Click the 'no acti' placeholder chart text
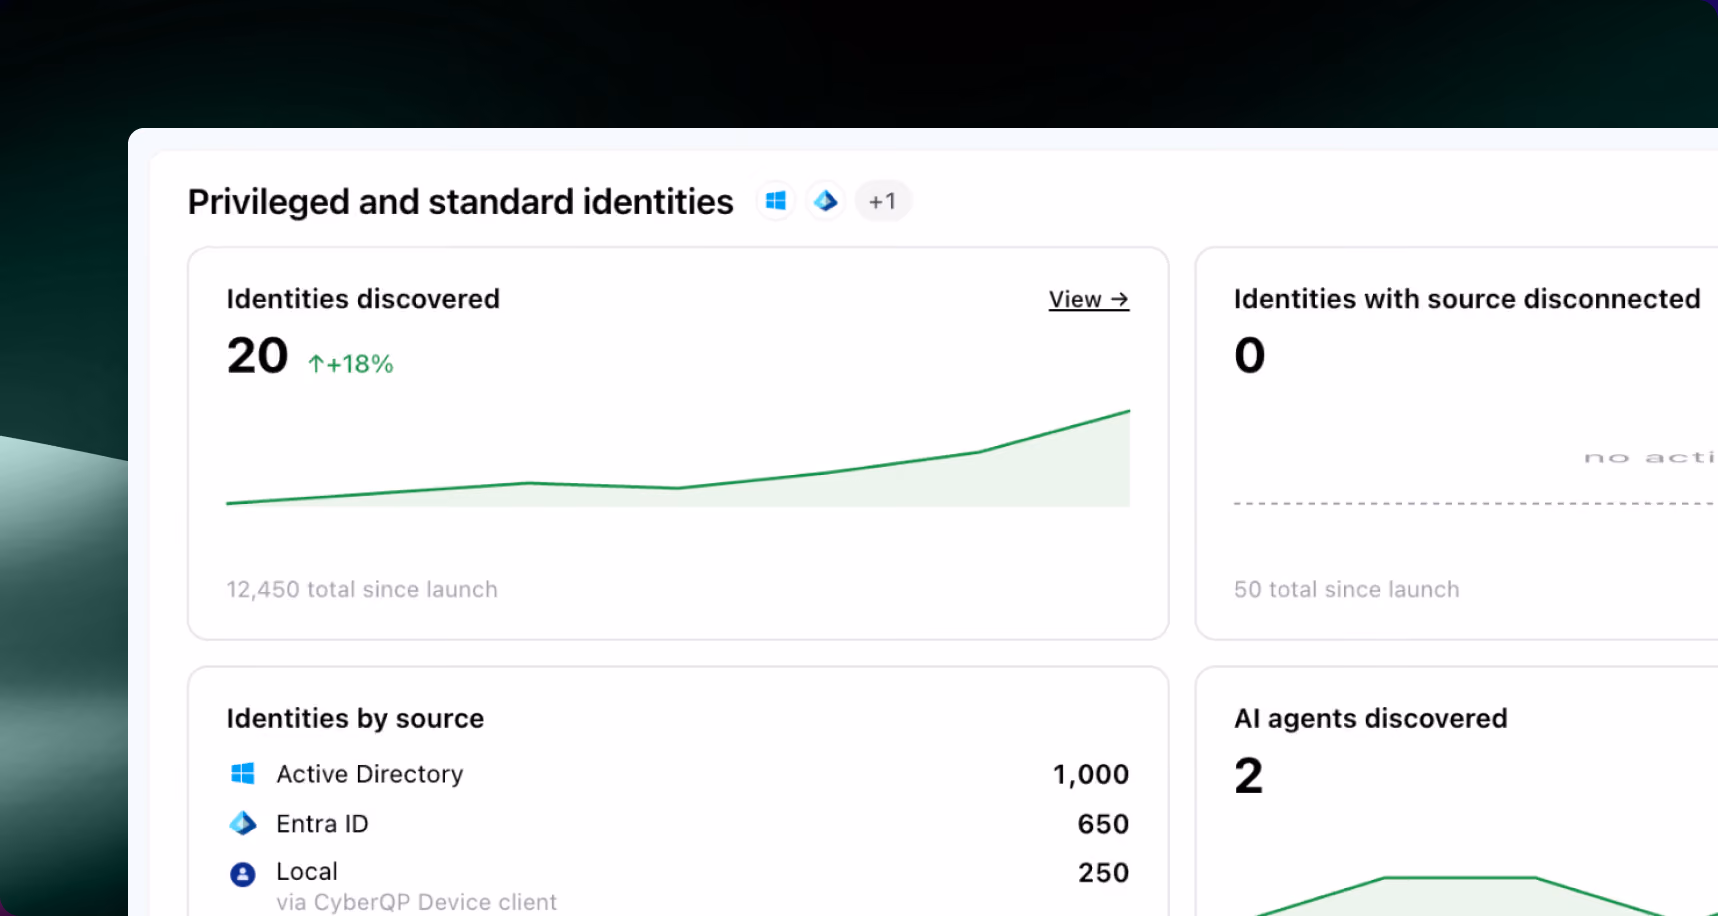Image resolution: width=1718 pixels, height=916 pixels. pyautogui.click(x=1650, y=458)
